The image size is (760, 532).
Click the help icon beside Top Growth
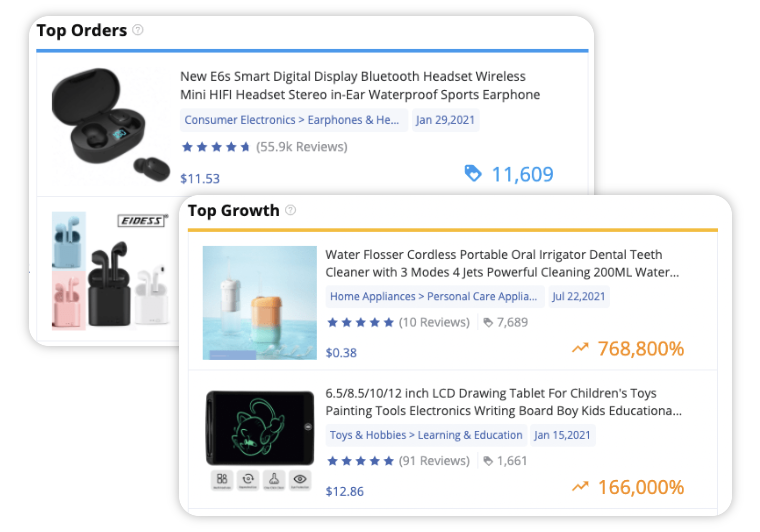(x=290, y=210)
